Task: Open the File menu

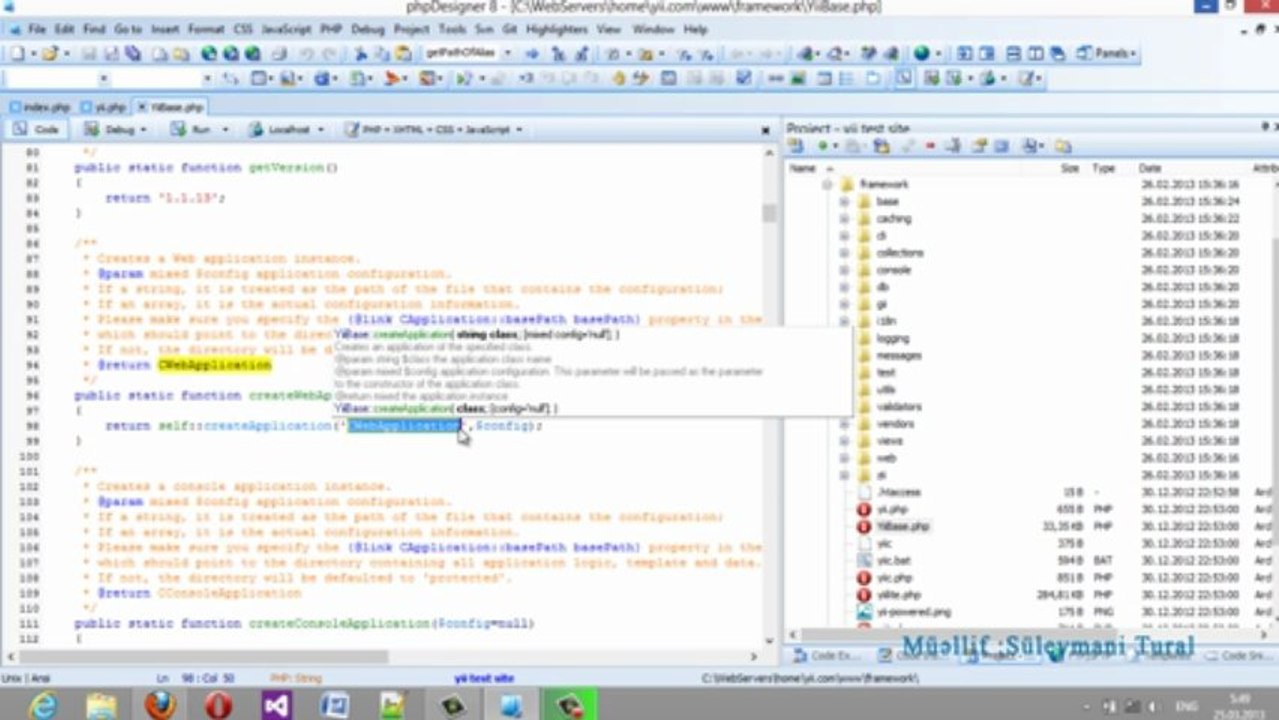Action: 37,29
